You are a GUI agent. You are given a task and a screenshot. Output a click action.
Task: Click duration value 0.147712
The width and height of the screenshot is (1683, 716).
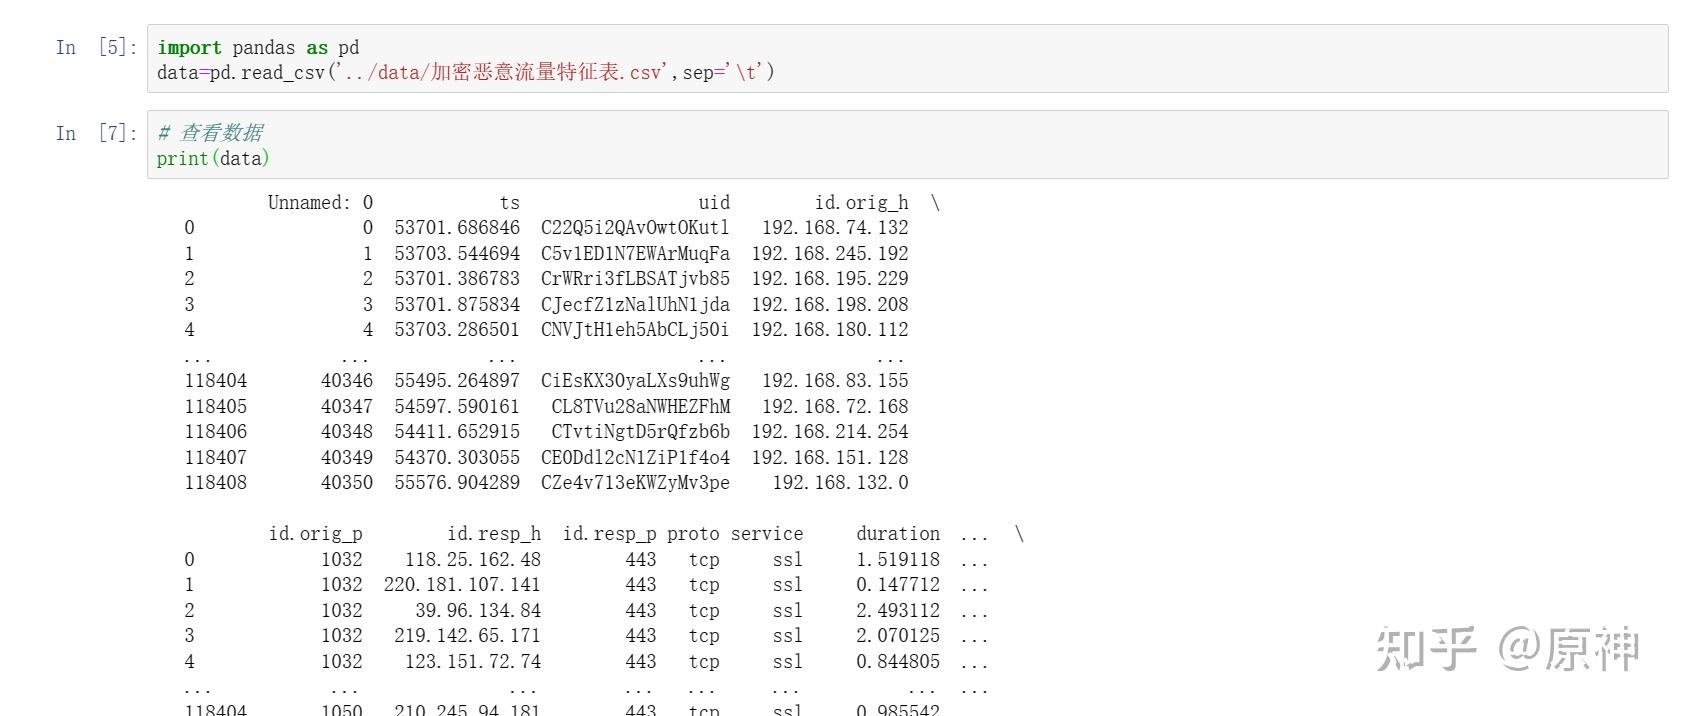click(898, 585)
